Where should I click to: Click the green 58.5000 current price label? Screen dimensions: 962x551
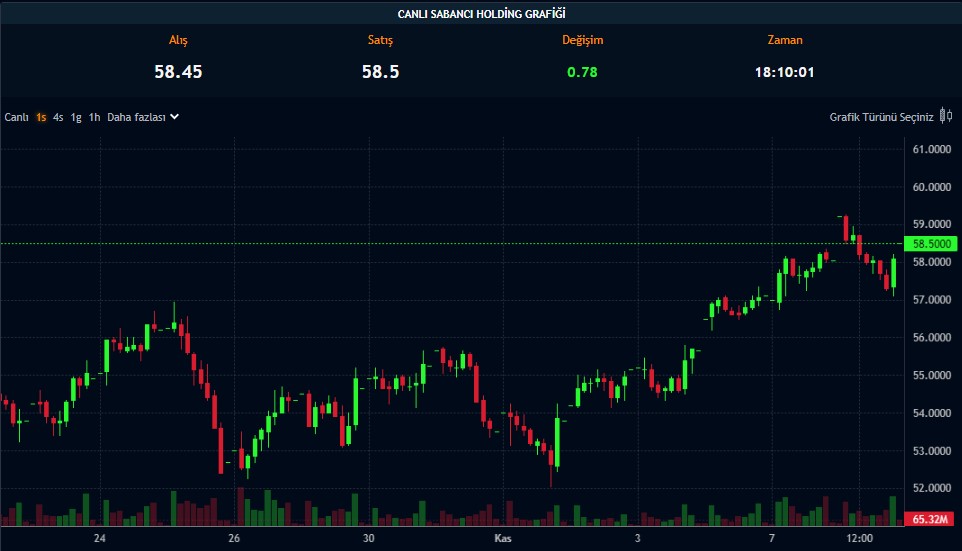click(x=929, y=243)
